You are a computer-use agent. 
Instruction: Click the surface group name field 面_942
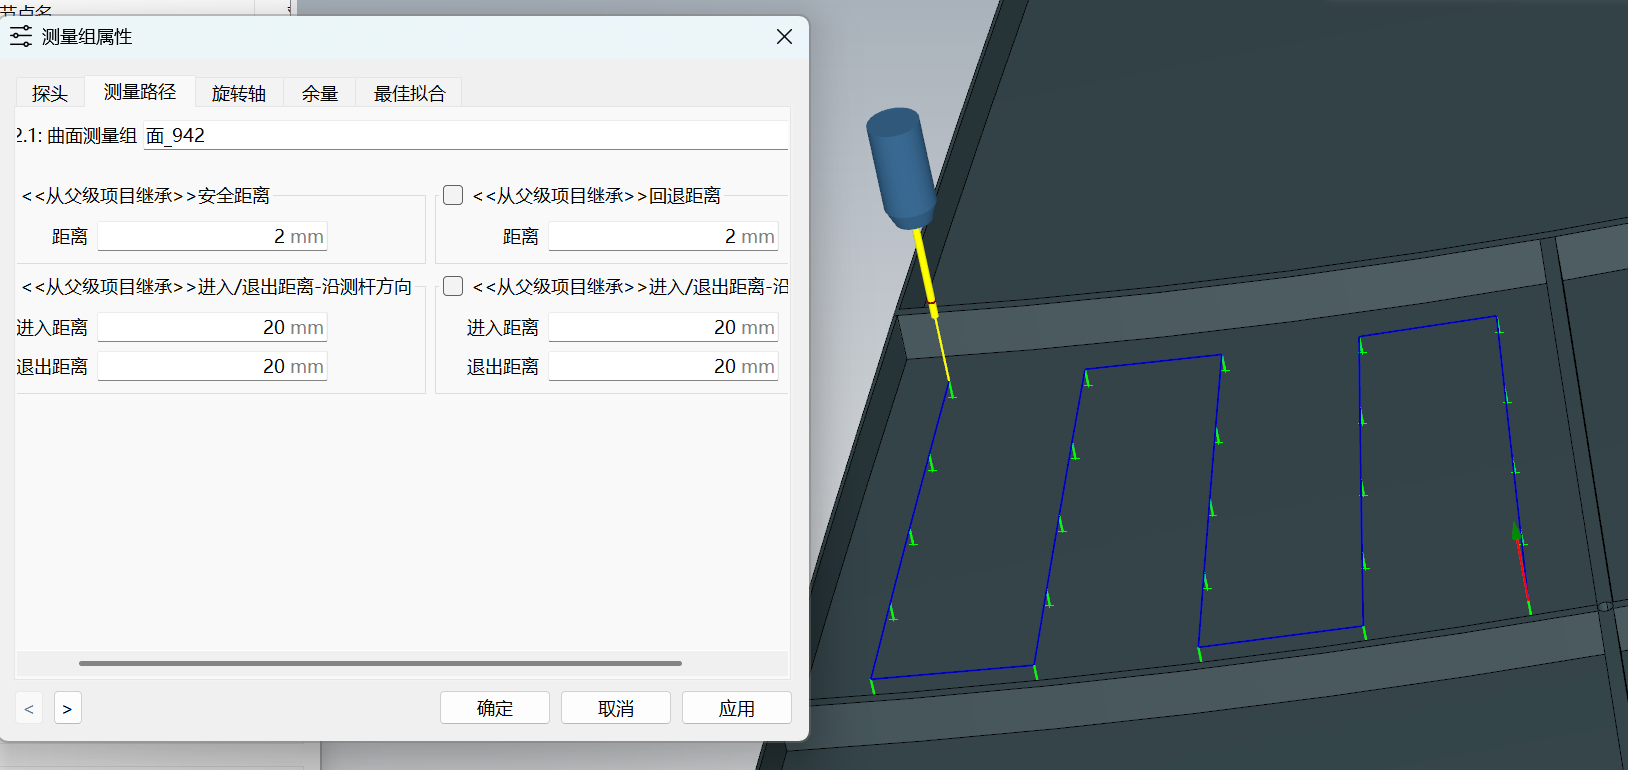[465, 136]
